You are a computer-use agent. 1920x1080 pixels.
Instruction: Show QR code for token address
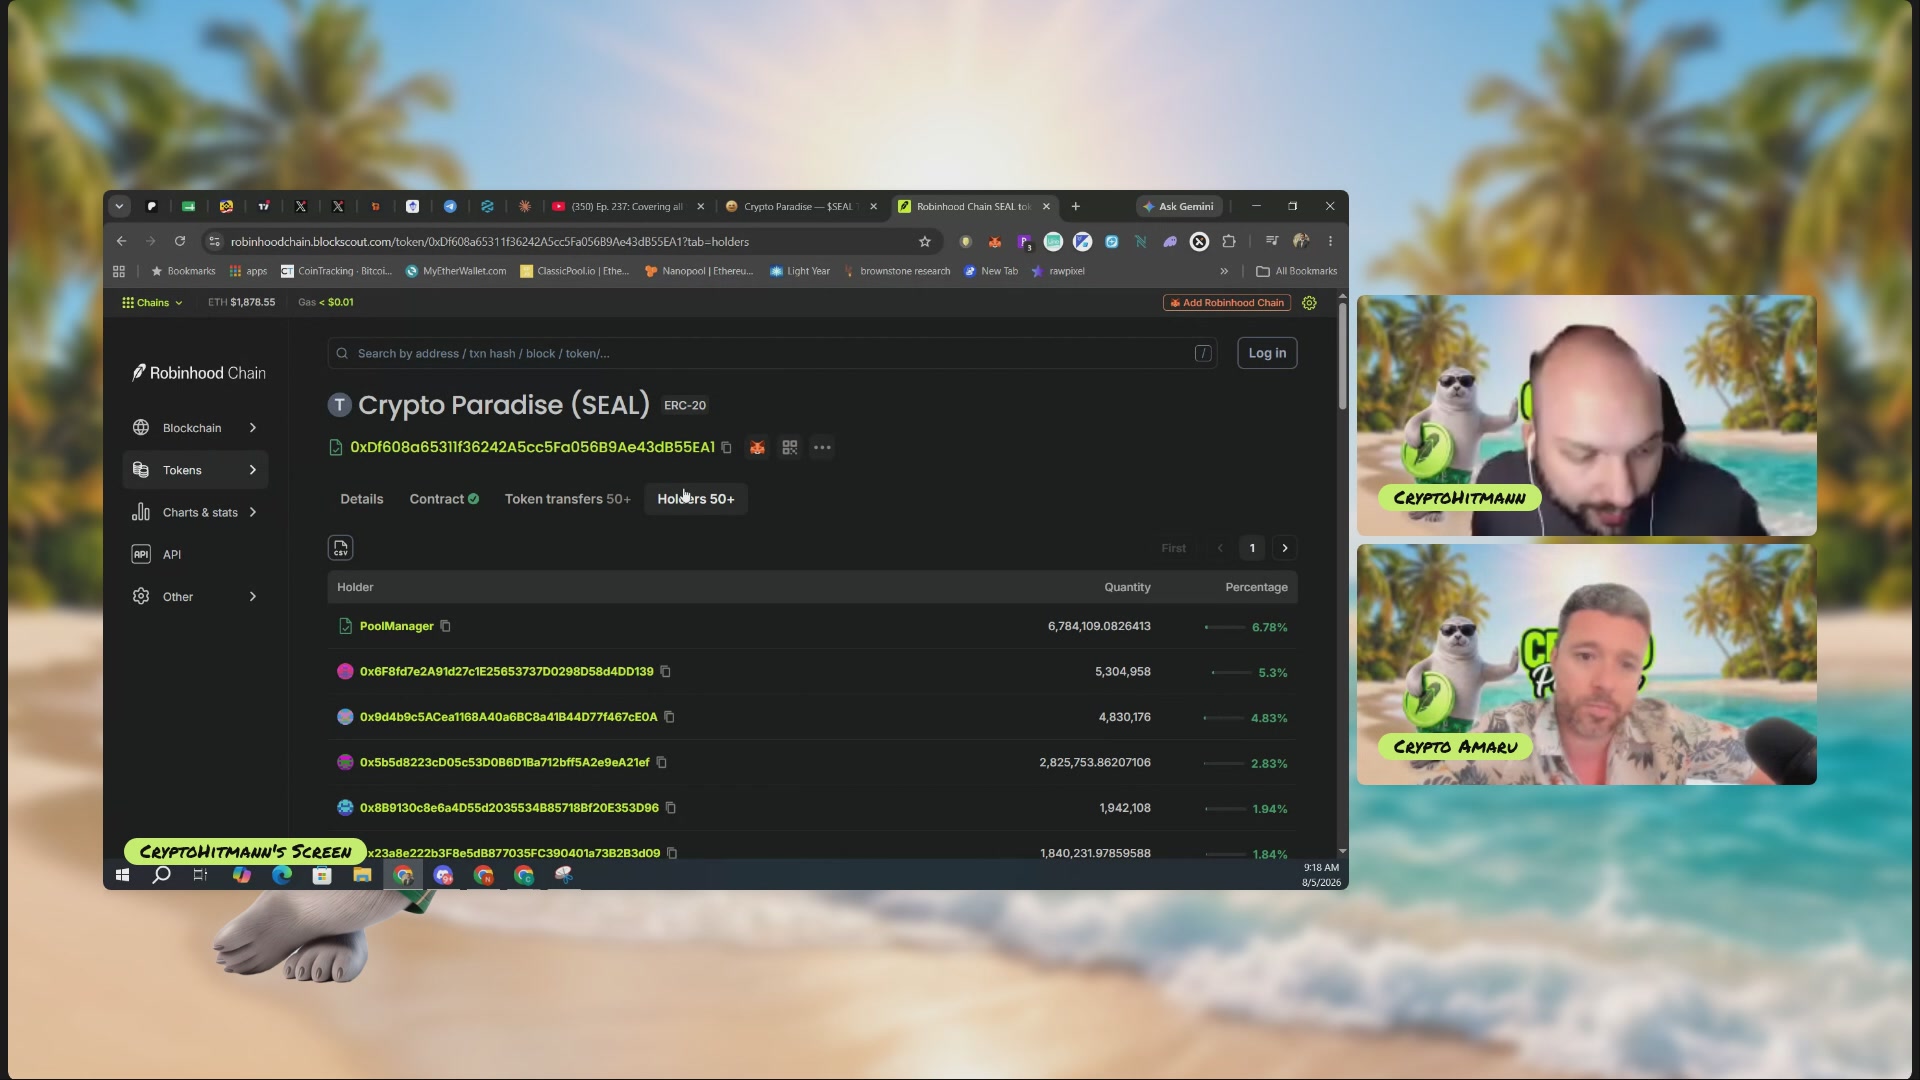(790, 448)
